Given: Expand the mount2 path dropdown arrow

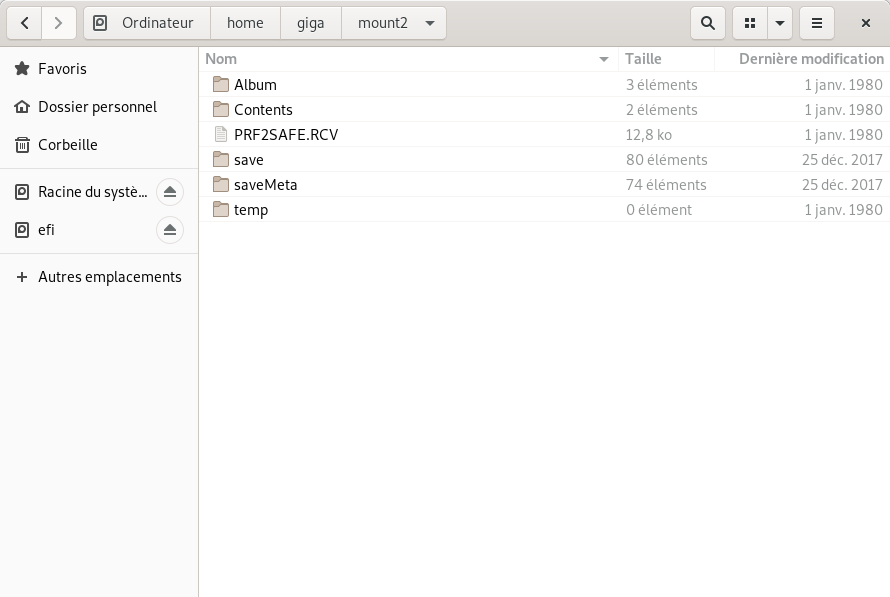Looking at the screenshot, I should (430, 23).
